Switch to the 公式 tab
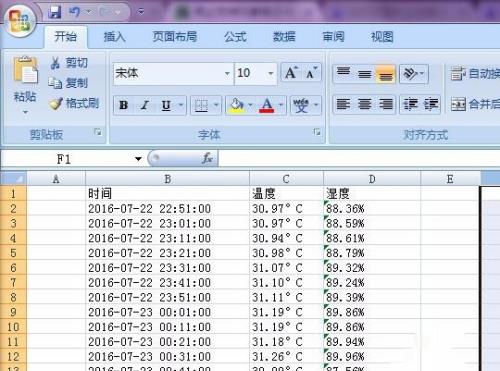 coord(235,36)
